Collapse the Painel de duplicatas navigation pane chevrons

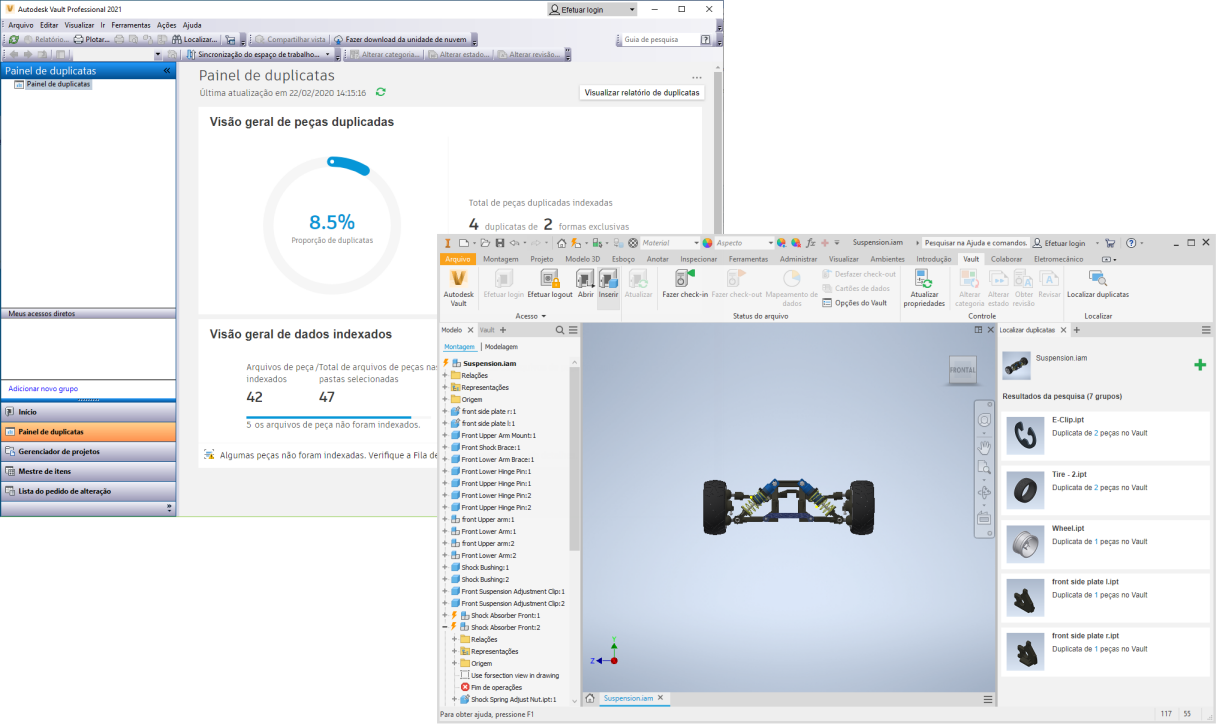coord(168,71)
